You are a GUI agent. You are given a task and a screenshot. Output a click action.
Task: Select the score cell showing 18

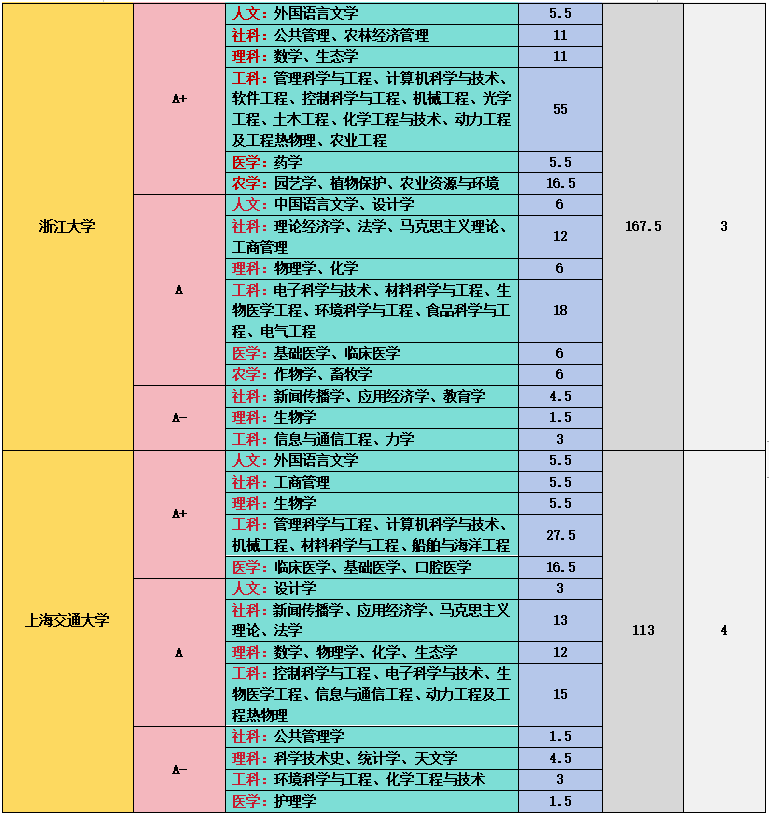tap(560, 311)
